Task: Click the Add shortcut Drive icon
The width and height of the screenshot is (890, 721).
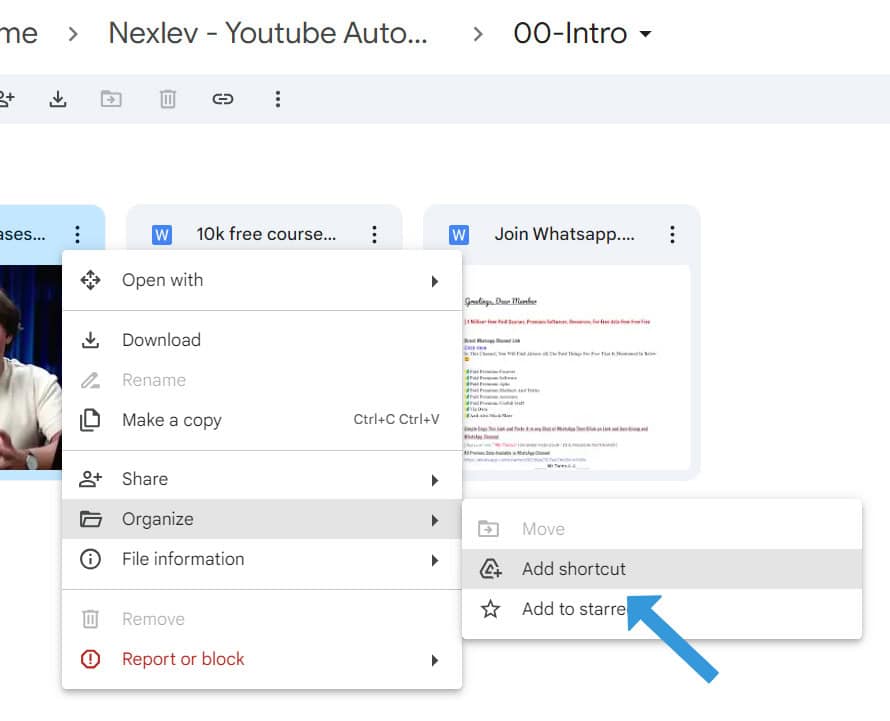Action: click(490, 568)
